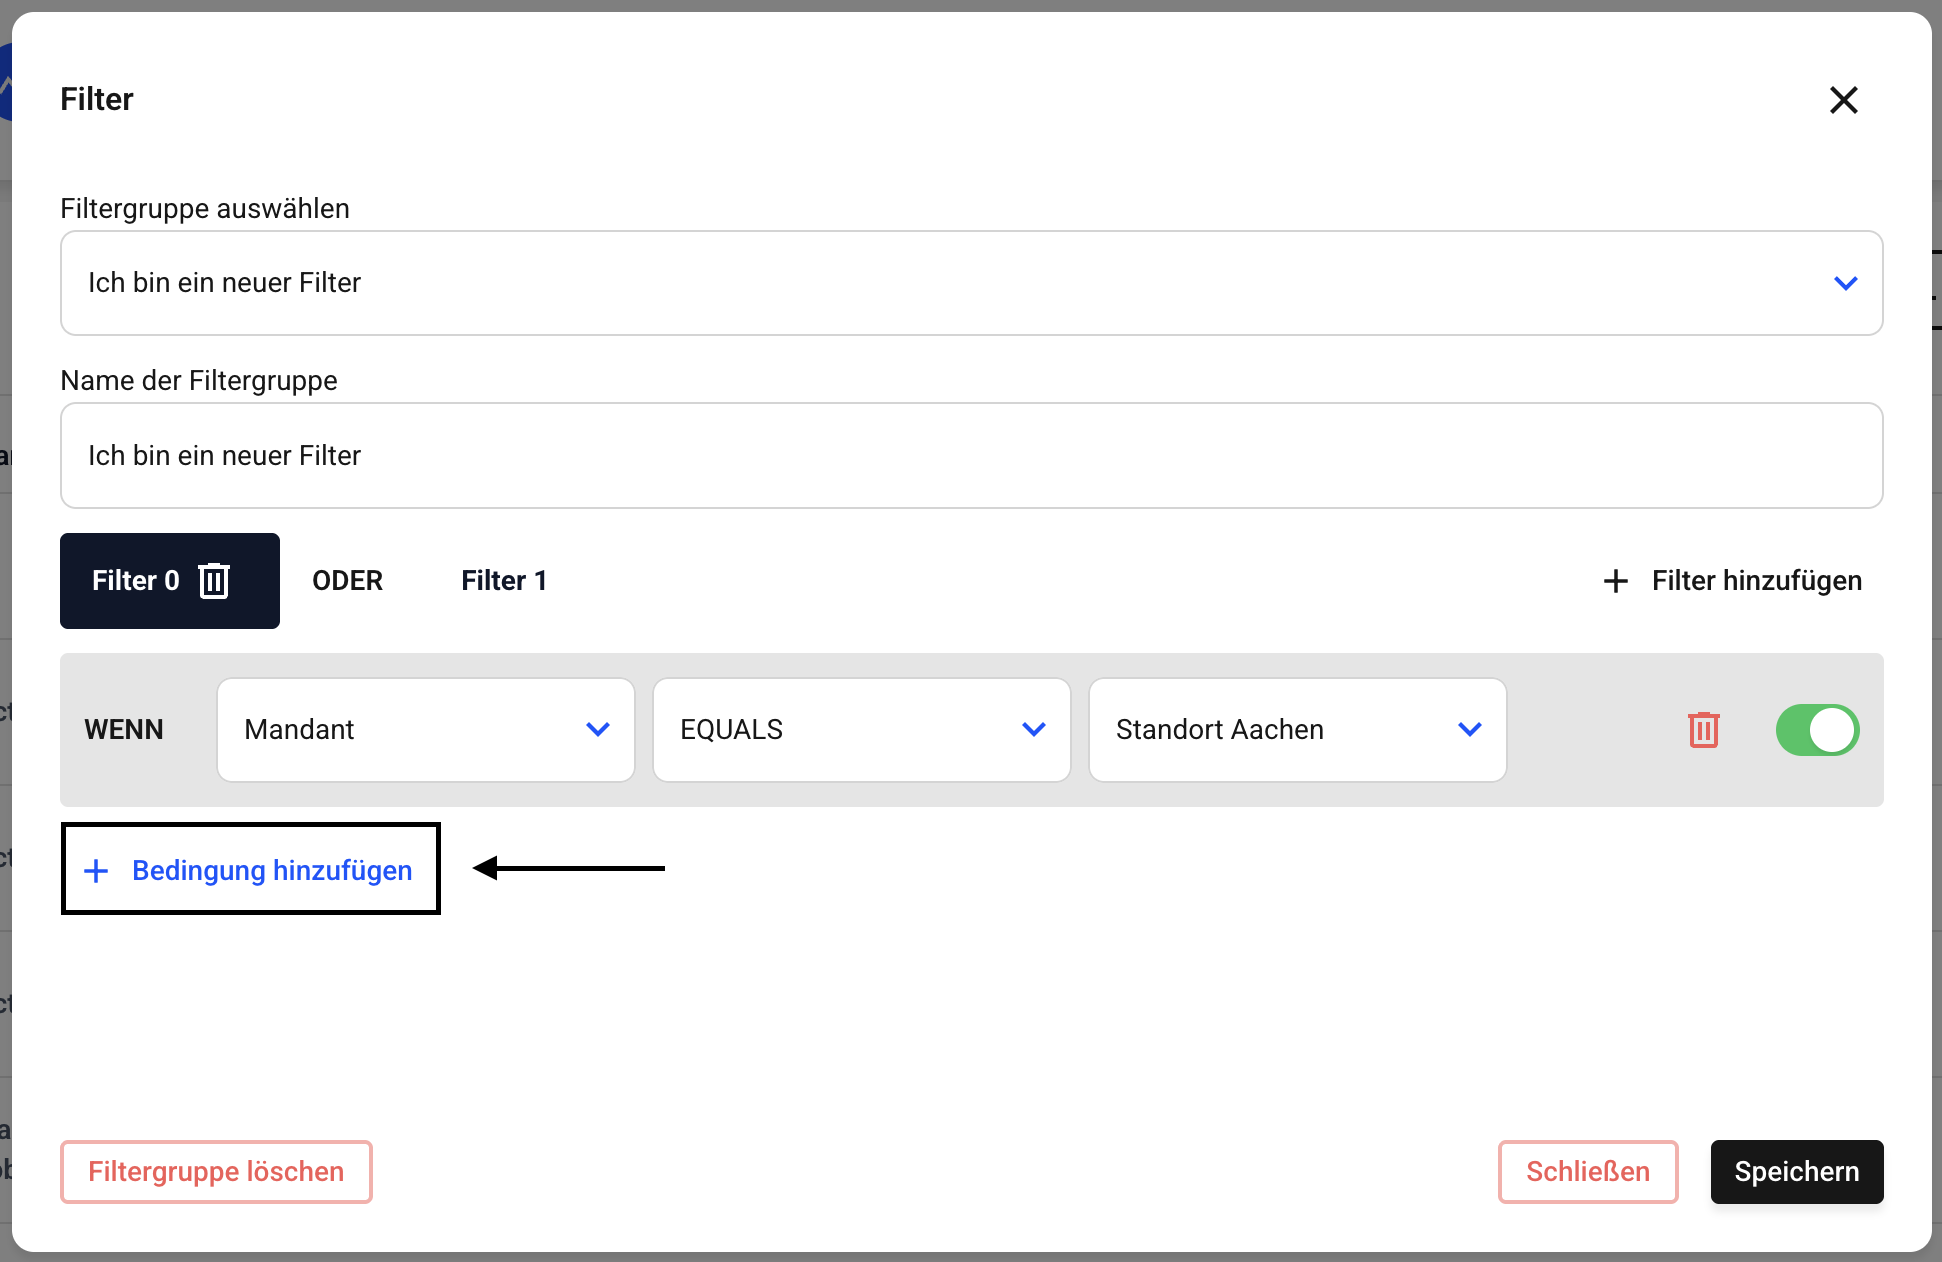Delete the Mandant condition with red trash icon
Image resolution: width=1942 pixels, height=1262 pixels.
tap(1703, 730)
